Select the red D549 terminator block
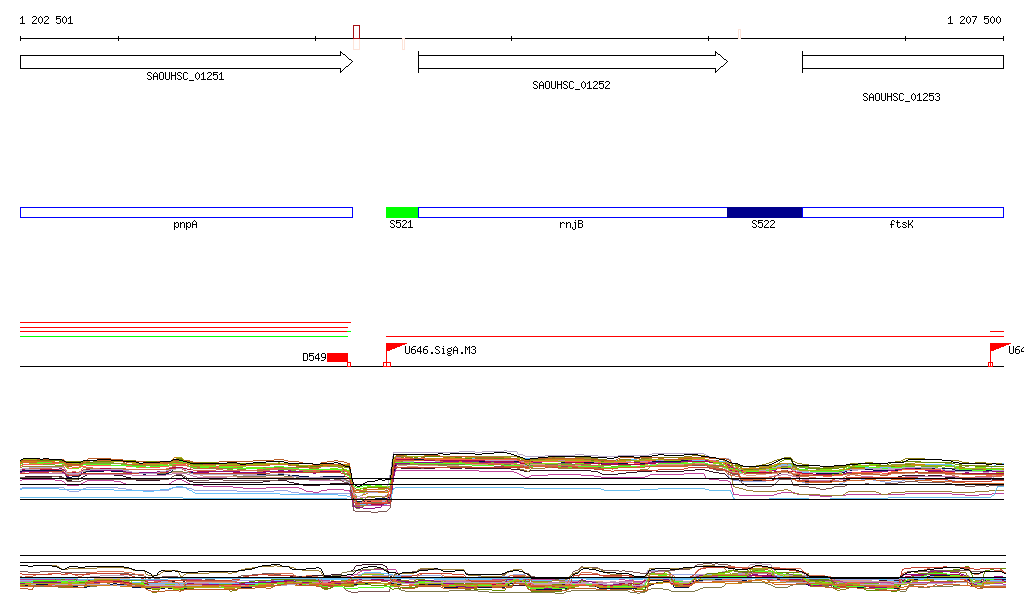Viewport: 1024px width, 611px height. pyautogui.click(x=337, y=358)
